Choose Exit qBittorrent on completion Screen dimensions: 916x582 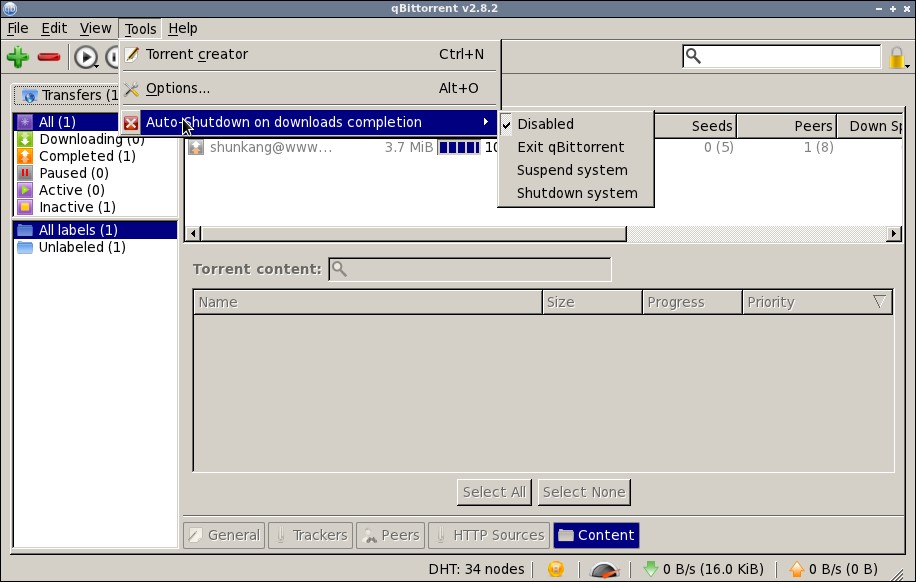(575, 147)
